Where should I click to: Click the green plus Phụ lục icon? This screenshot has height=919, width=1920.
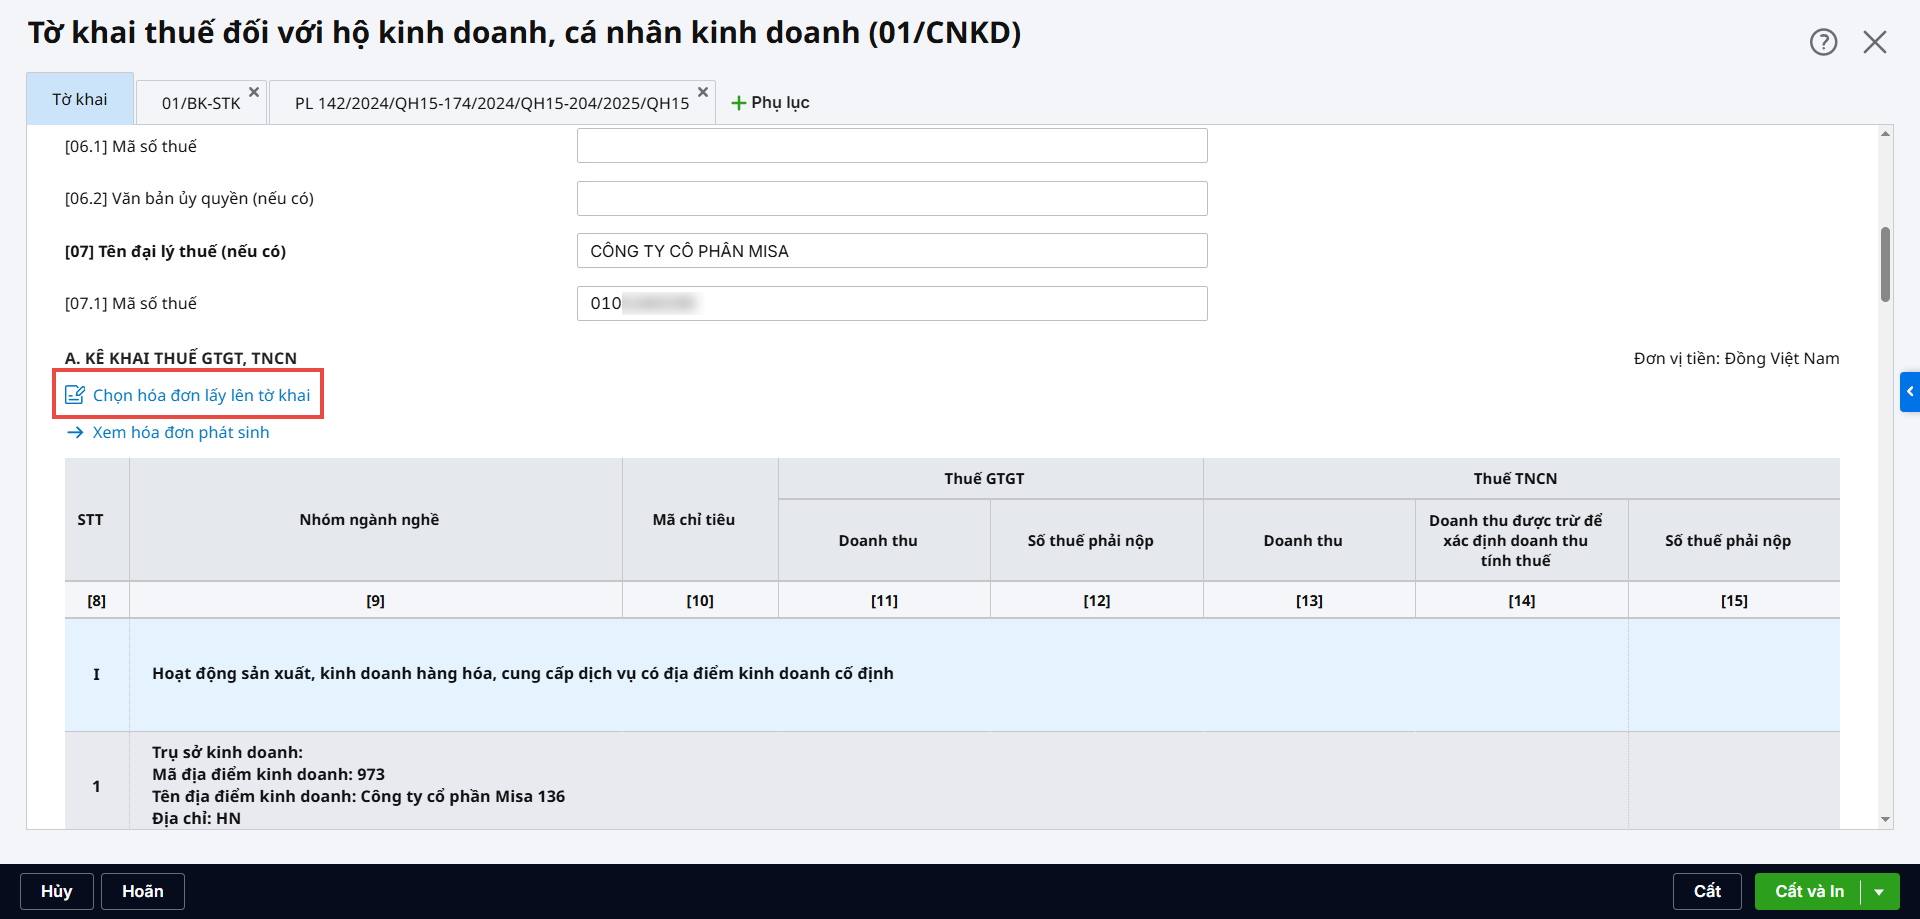(739, 103)
